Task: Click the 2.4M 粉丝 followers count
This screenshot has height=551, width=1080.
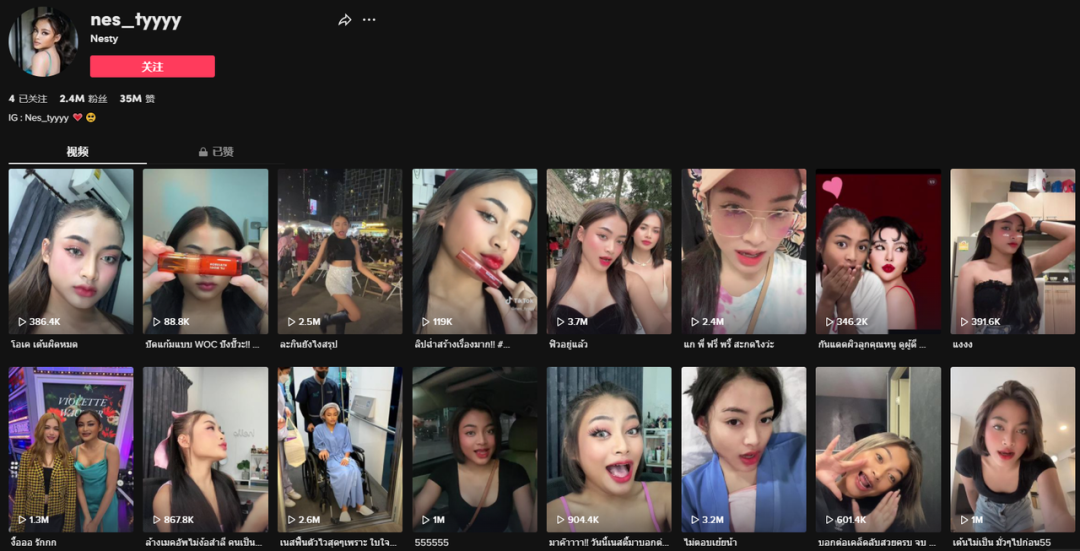Action: coord(83,99)
